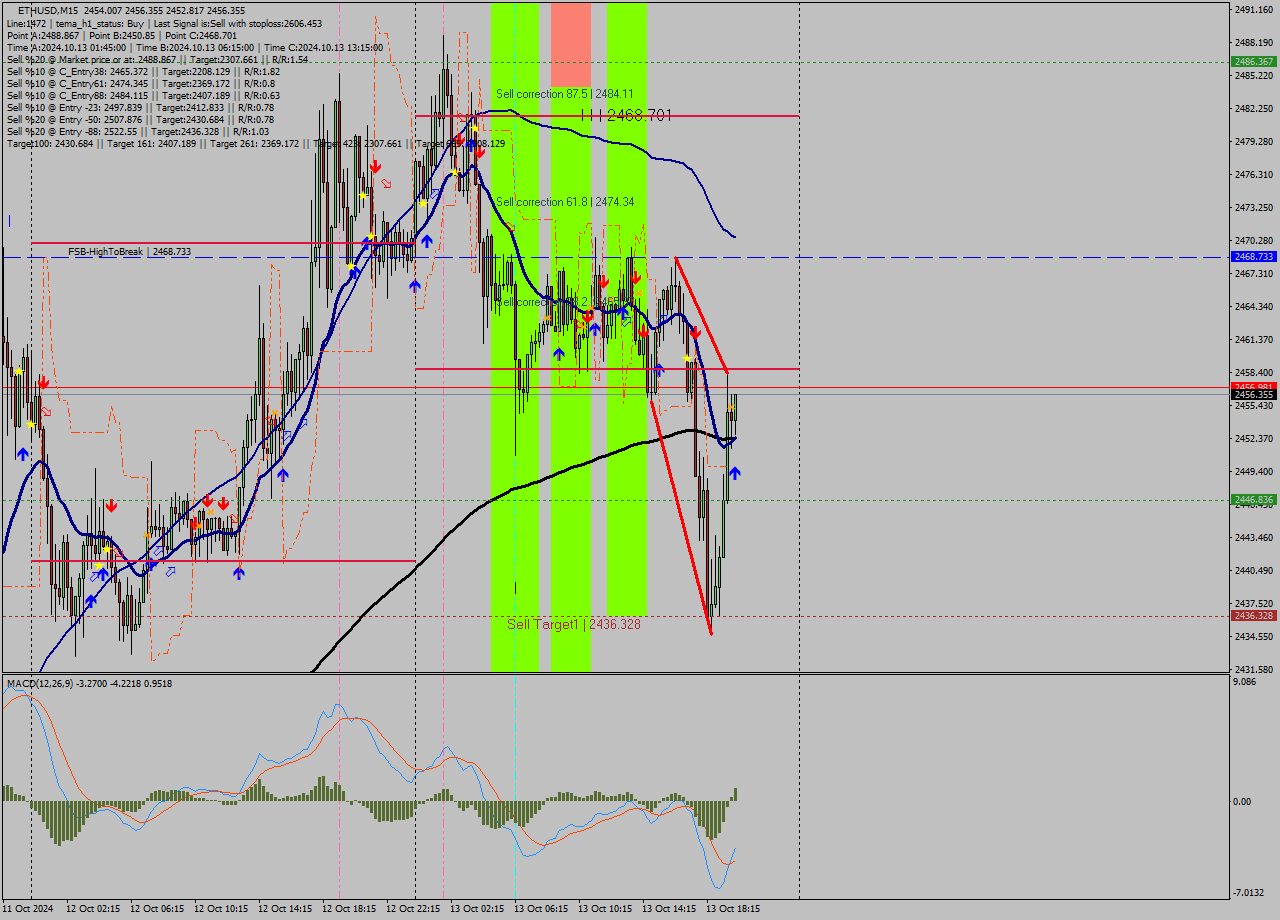This screenshot has height=920, width=1280.
Task: Select the 'Sell correction 87.5 | 2484.11' label
Action: point(565,94)
